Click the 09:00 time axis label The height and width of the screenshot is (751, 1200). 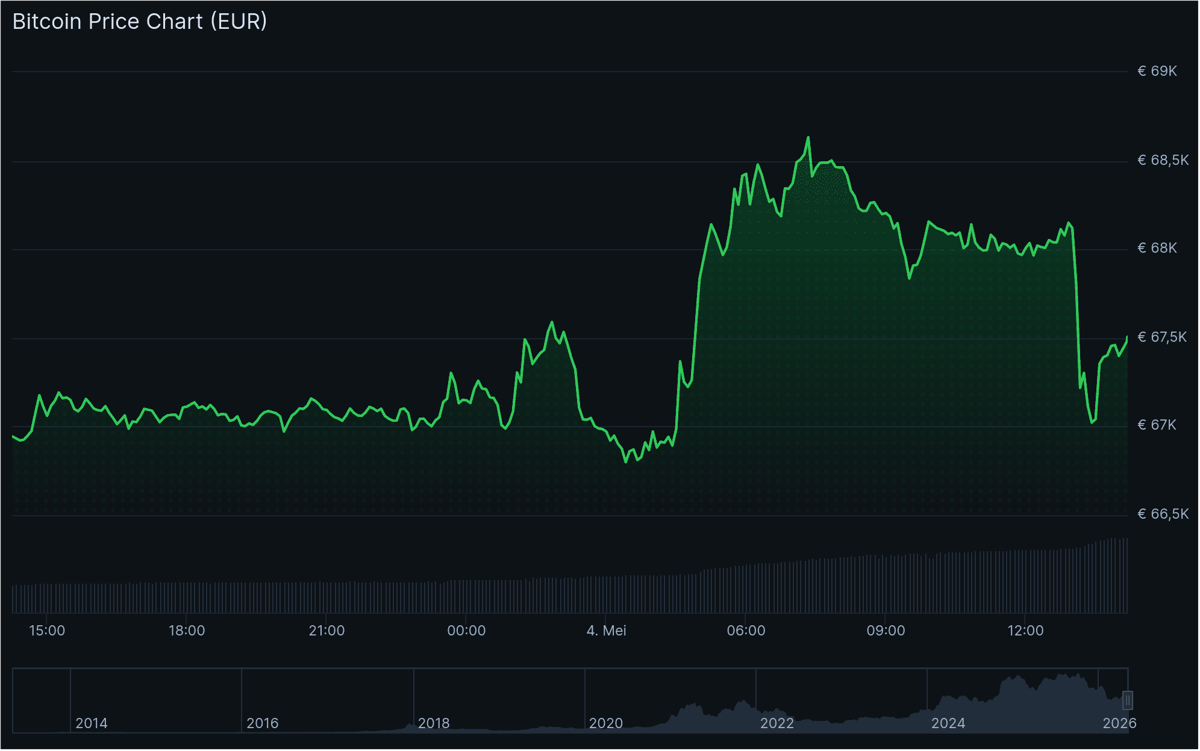[886, 631]
